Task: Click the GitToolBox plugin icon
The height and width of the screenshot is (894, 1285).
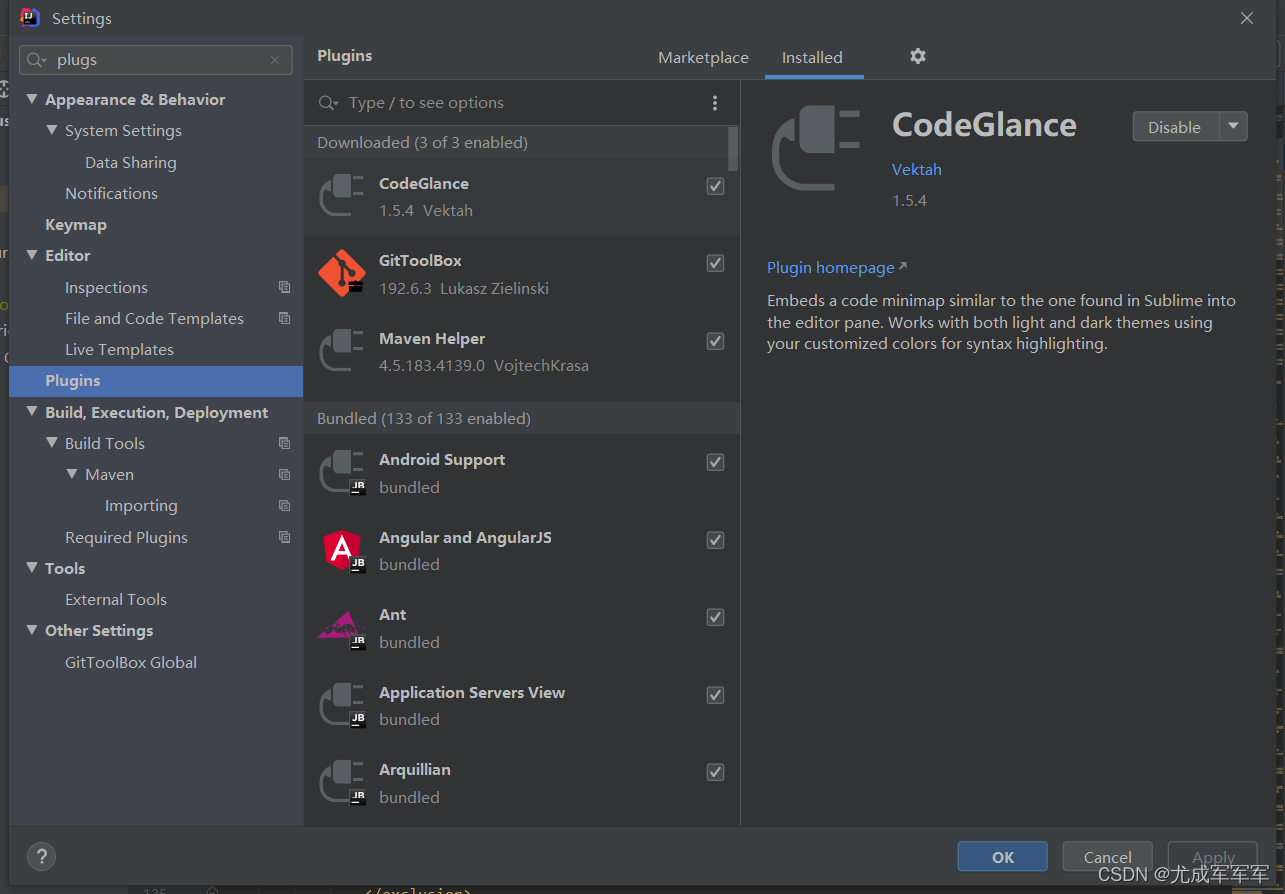Action: coord(342,273)
